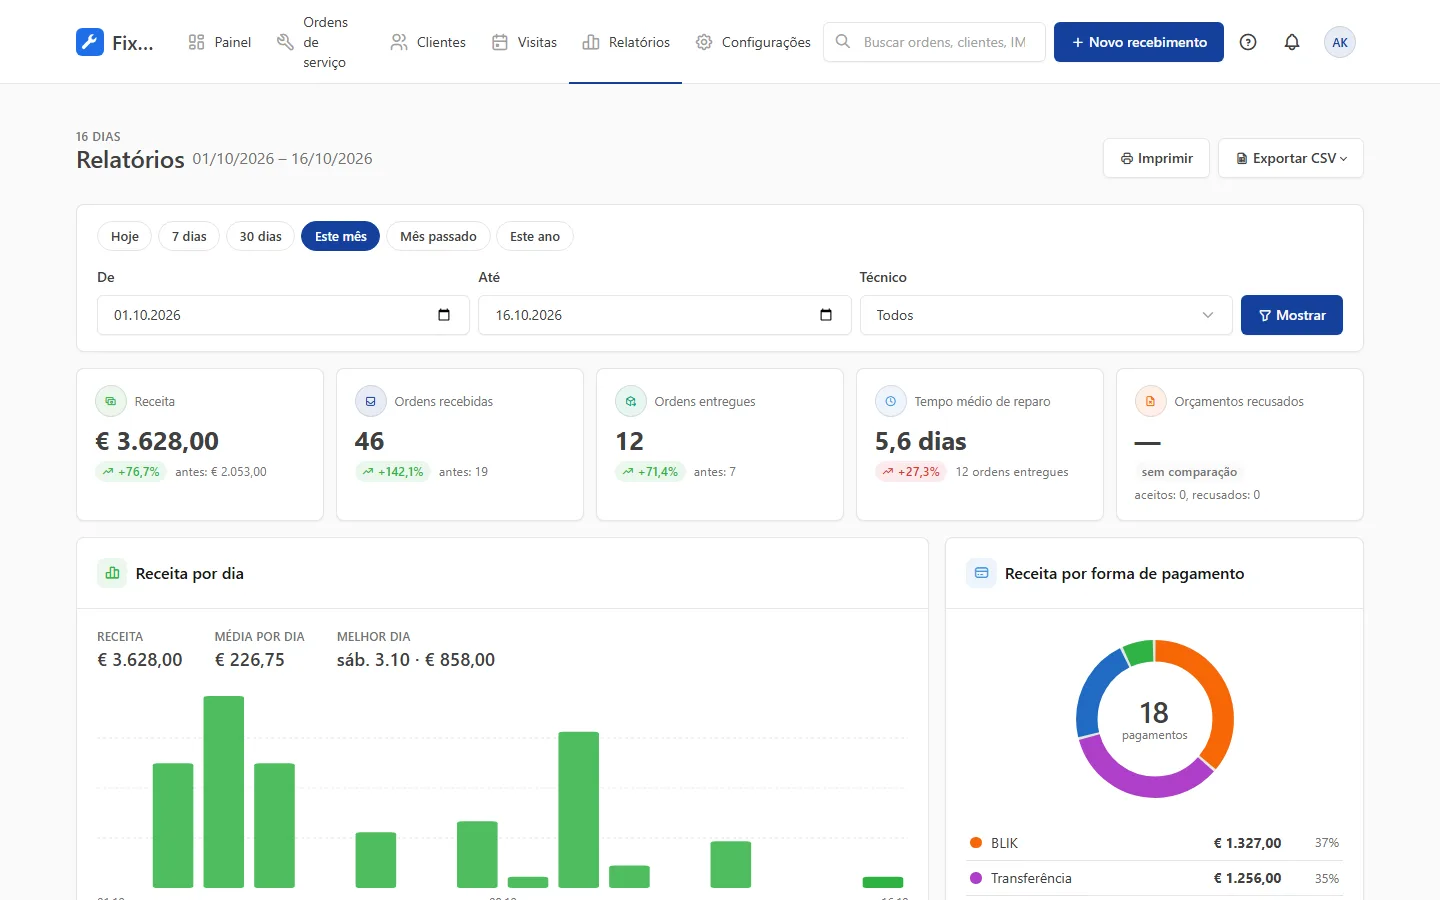This screenshot has width=1440, height=900.
Task: Click the Imprimir button
Action: pos(1156,158)
